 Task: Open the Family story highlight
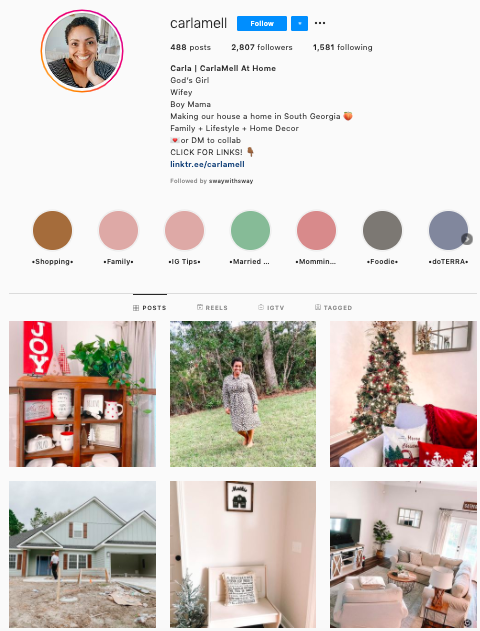[x=118, y=231]
